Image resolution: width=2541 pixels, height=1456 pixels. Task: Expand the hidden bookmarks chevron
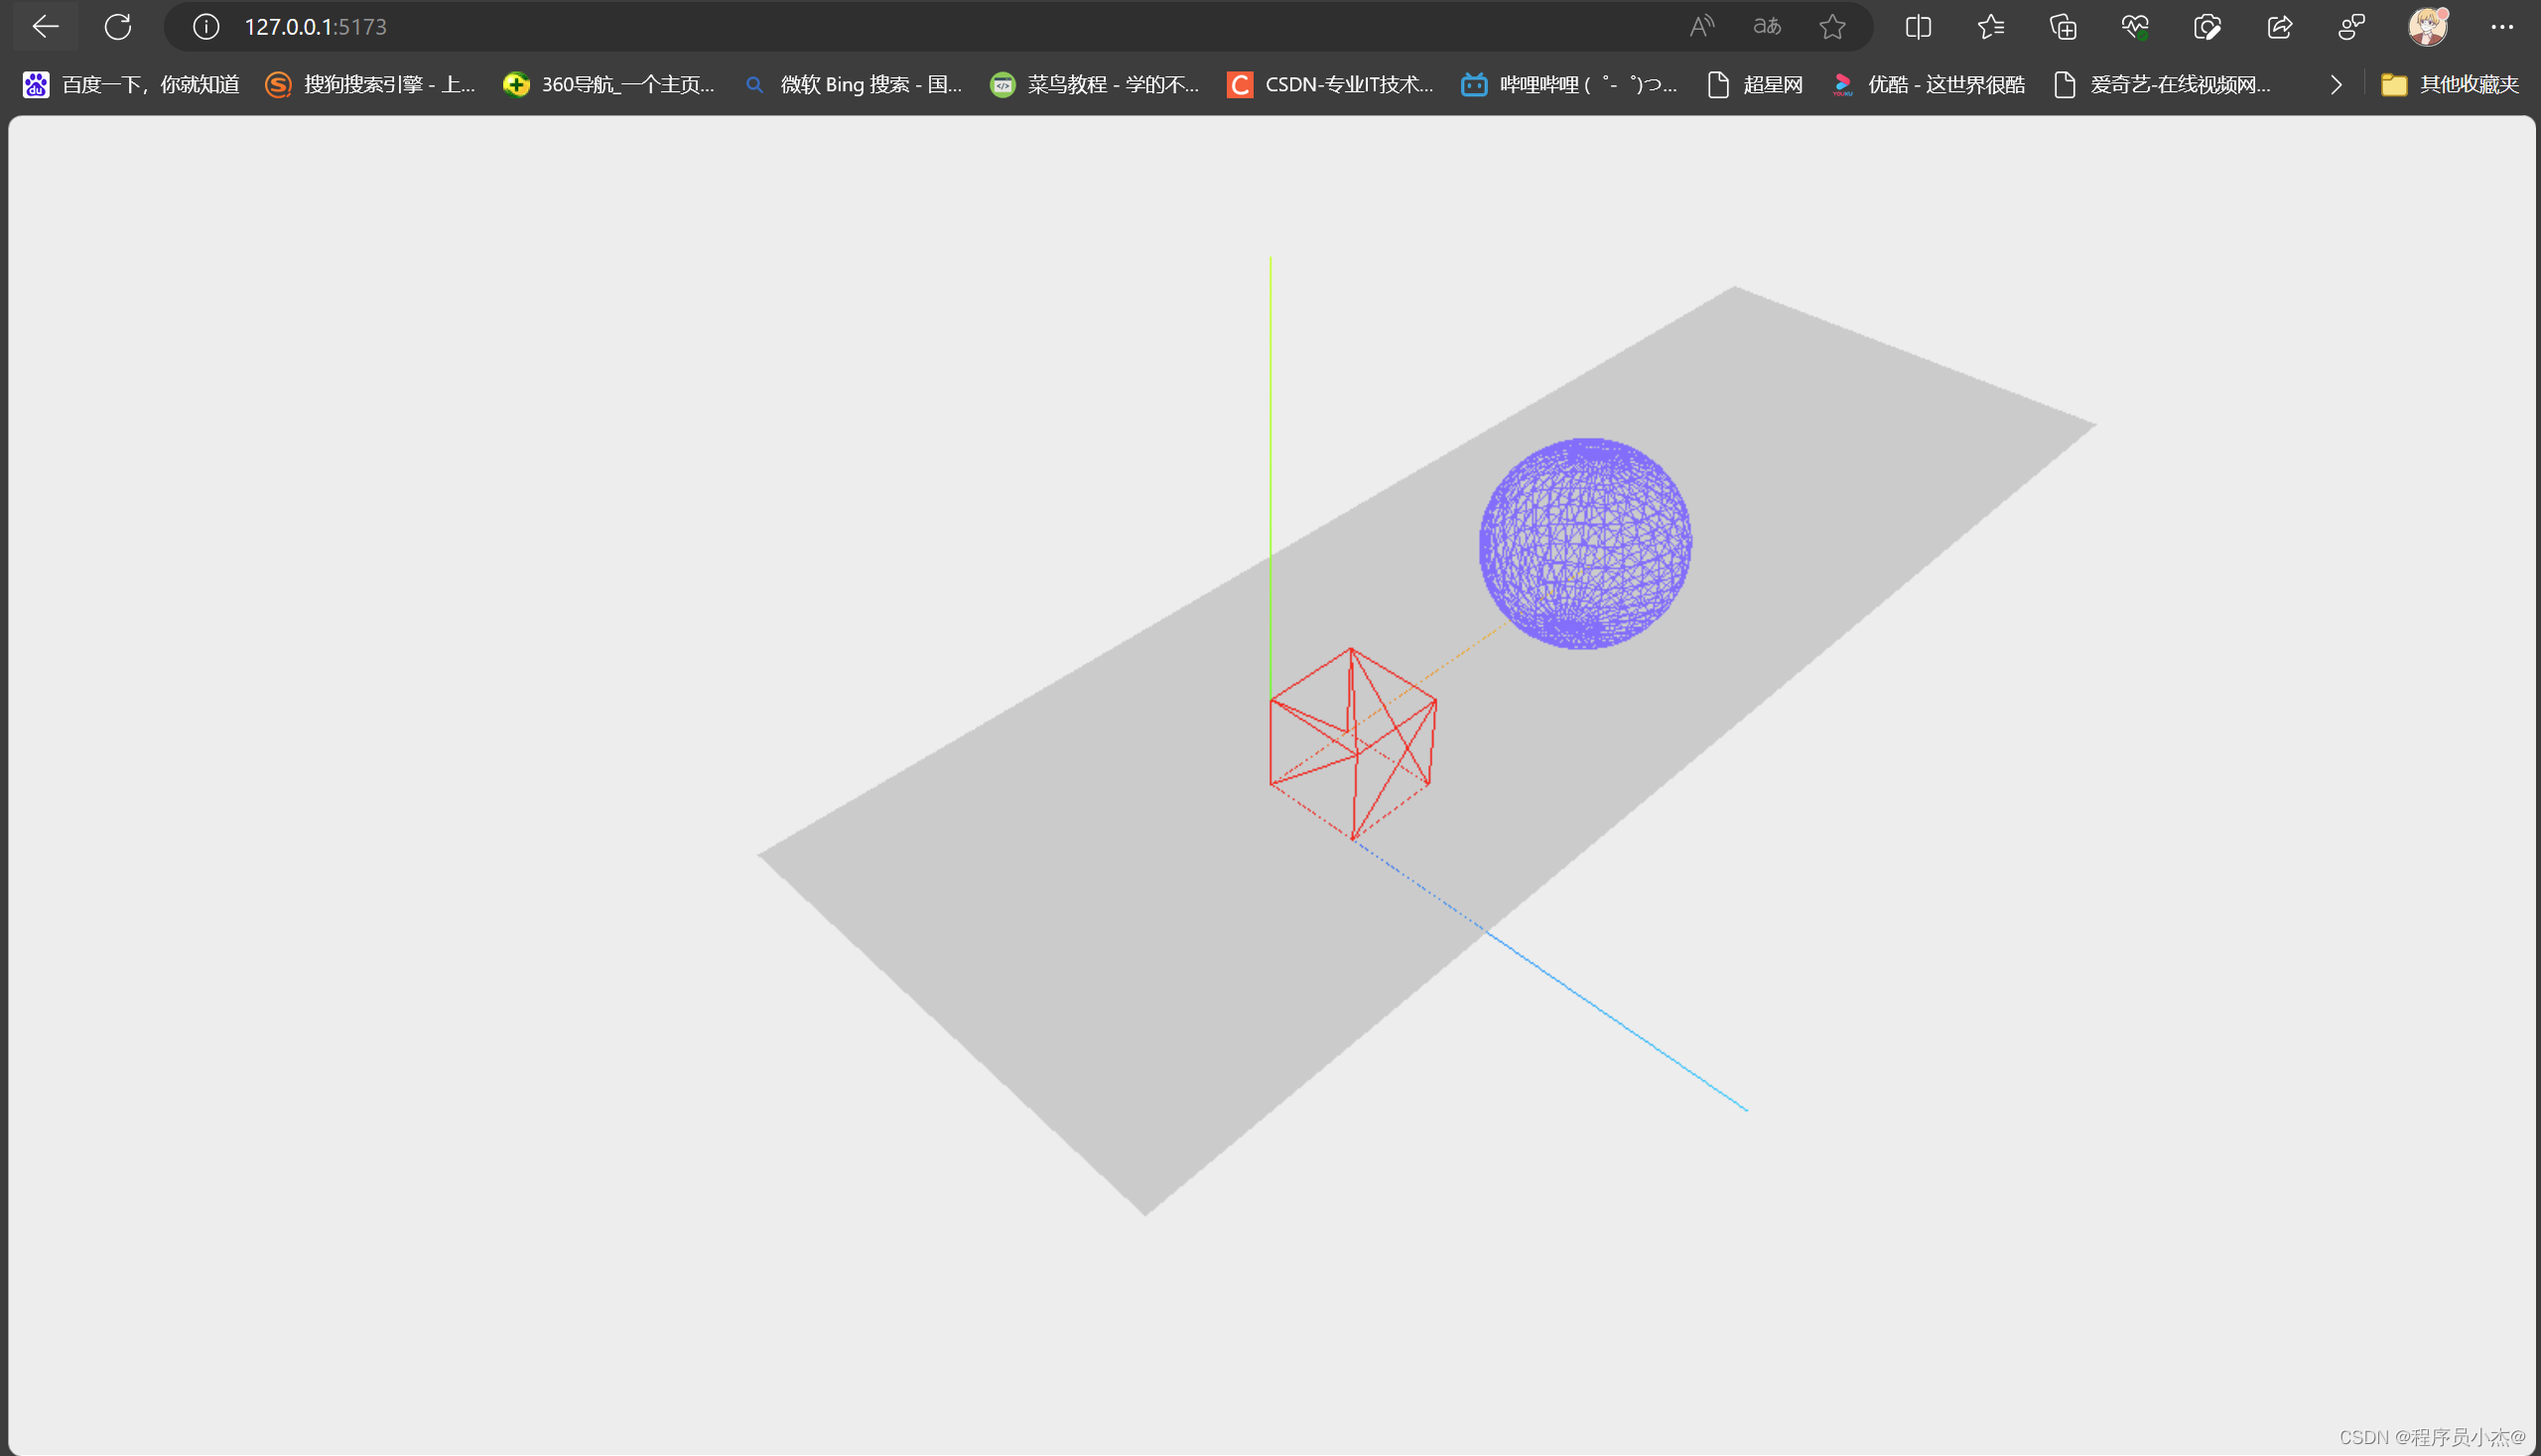coord(2336,85)
